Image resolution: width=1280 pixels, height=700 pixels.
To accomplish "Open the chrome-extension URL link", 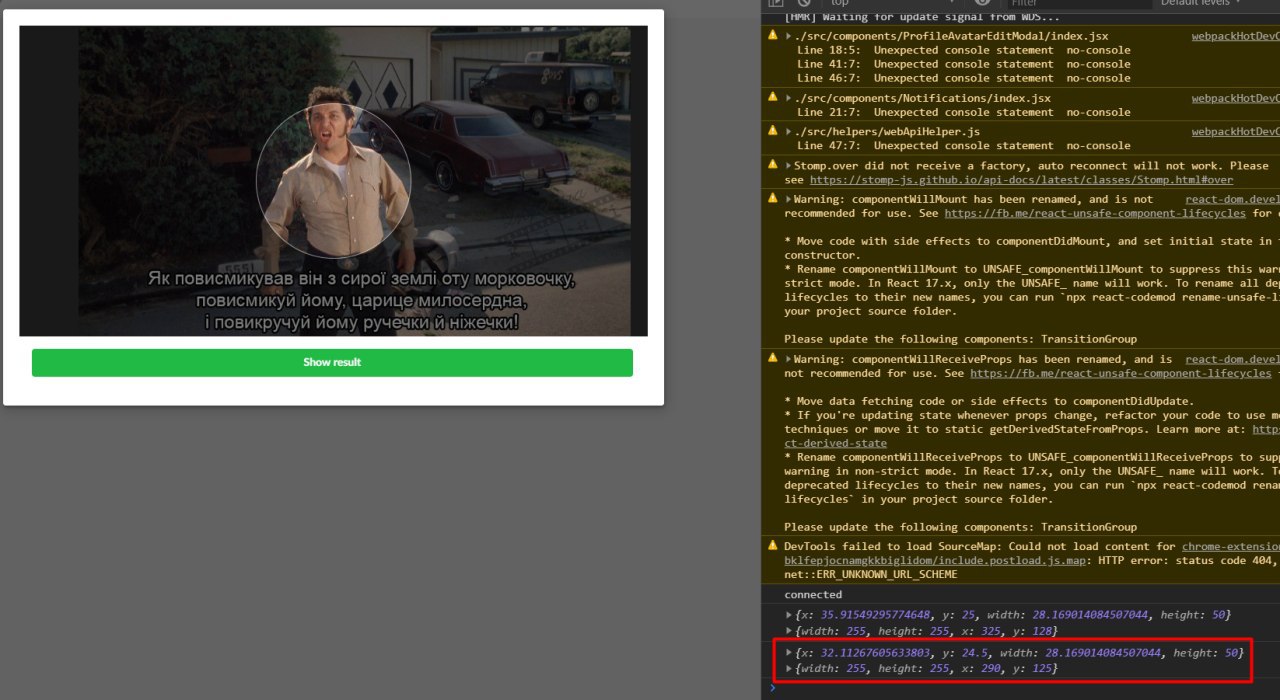I will [1230, 547].
